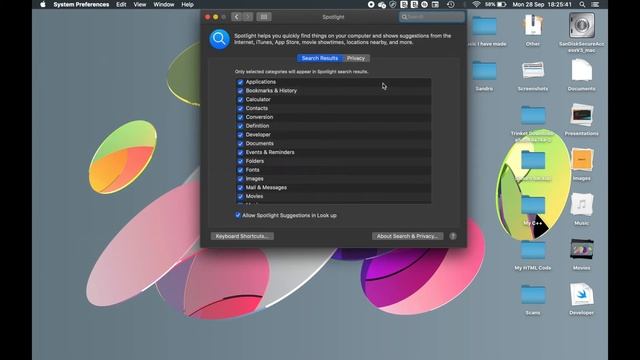Image resolution: width=640 pixels, height=360 pixels.
Task: Click the record indicator icon in the menu bar
Action: pyautogui.click(x=371, y=4)
